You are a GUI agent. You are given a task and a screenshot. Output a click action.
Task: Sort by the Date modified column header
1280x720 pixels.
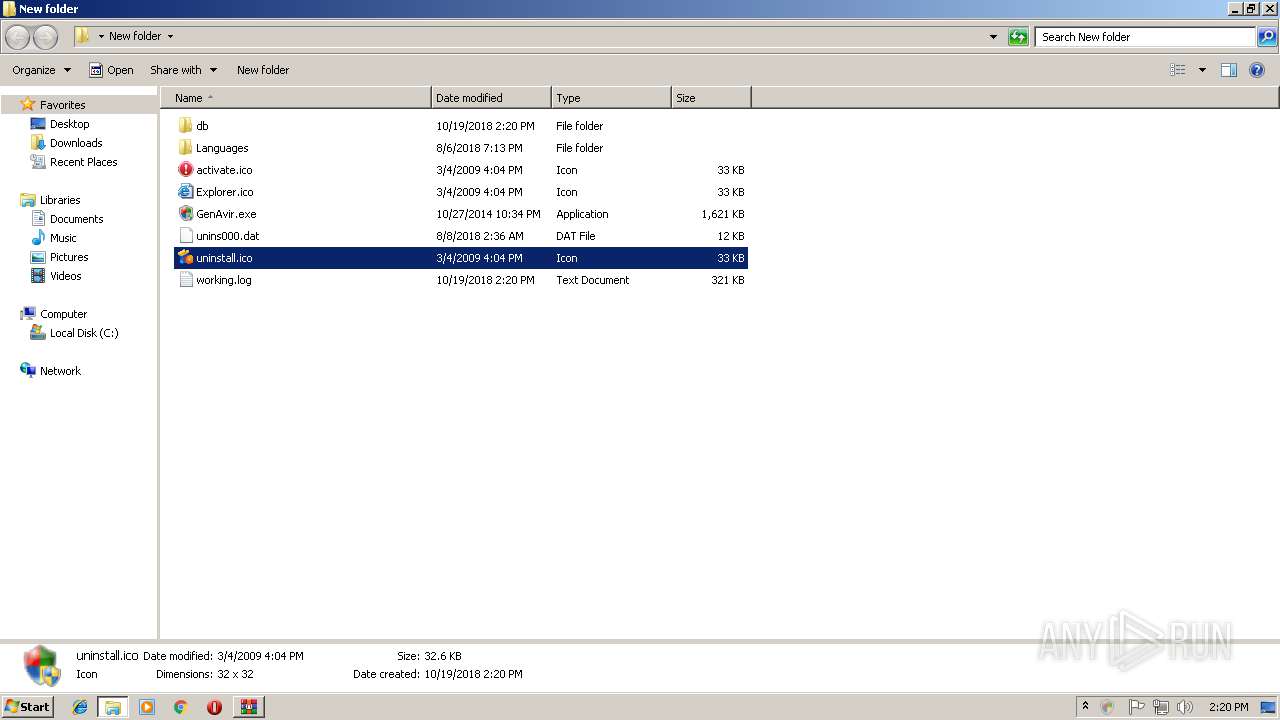pyautogui.click(x=491, y=98)
